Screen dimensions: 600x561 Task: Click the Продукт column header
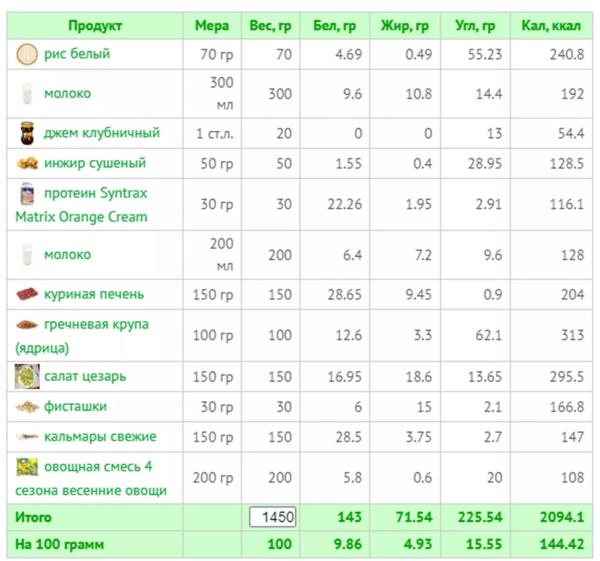tap(95, 25)
